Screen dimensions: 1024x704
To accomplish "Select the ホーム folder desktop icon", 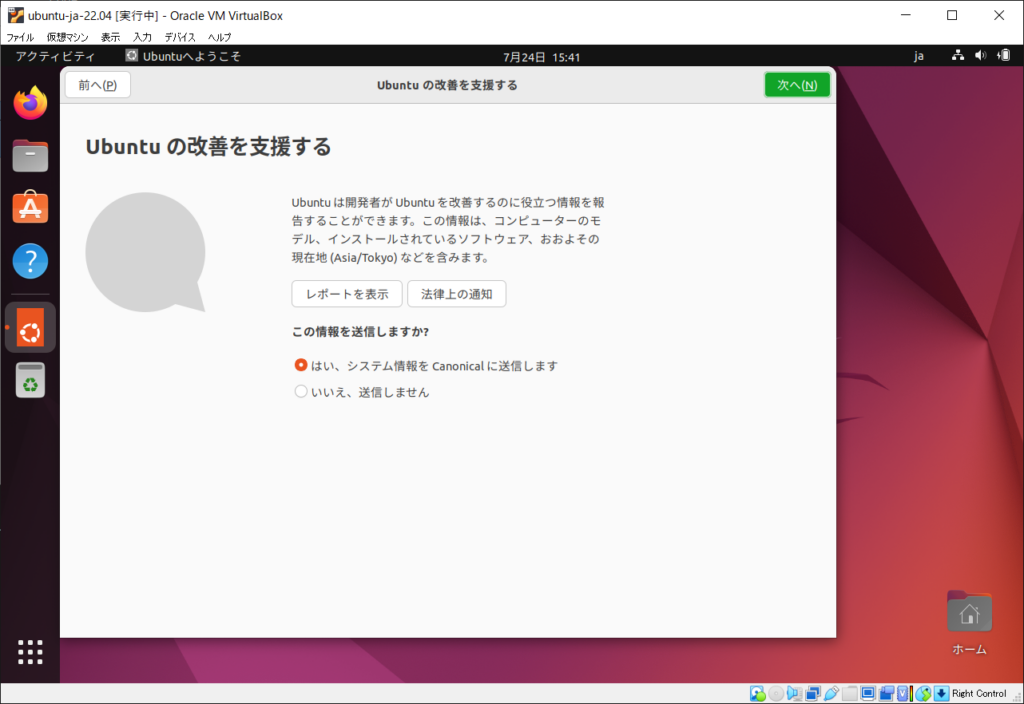I will 969,622.
